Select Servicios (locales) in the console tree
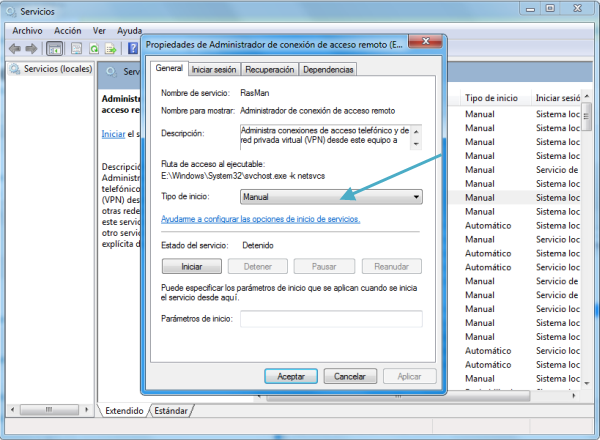Image resolution: width=600 pixels, height=440 pixels. coord(58,69)
